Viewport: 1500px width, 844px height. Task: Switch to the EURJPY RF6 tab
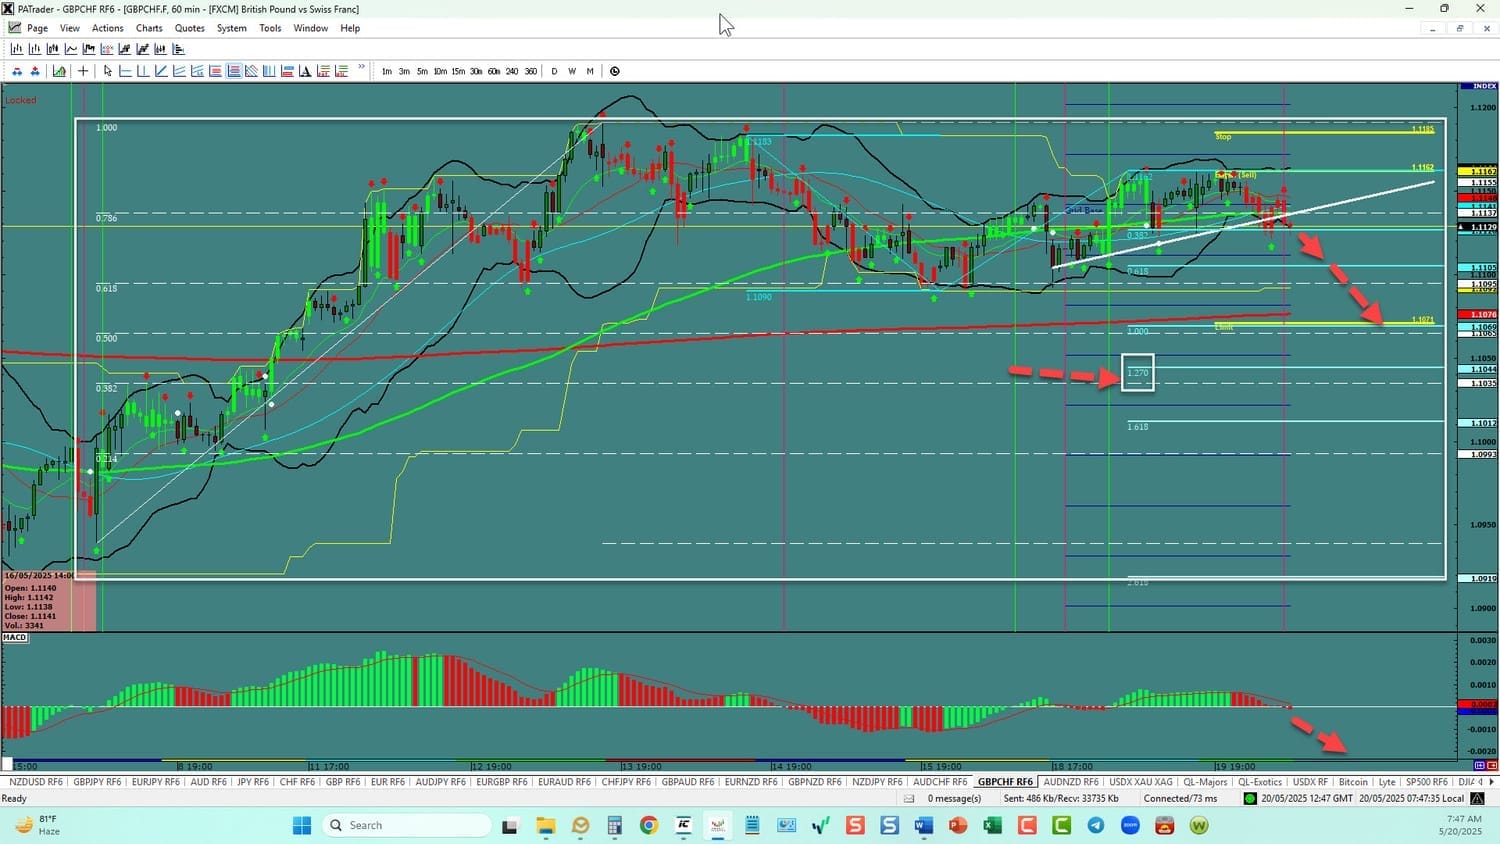coord(155,782)
